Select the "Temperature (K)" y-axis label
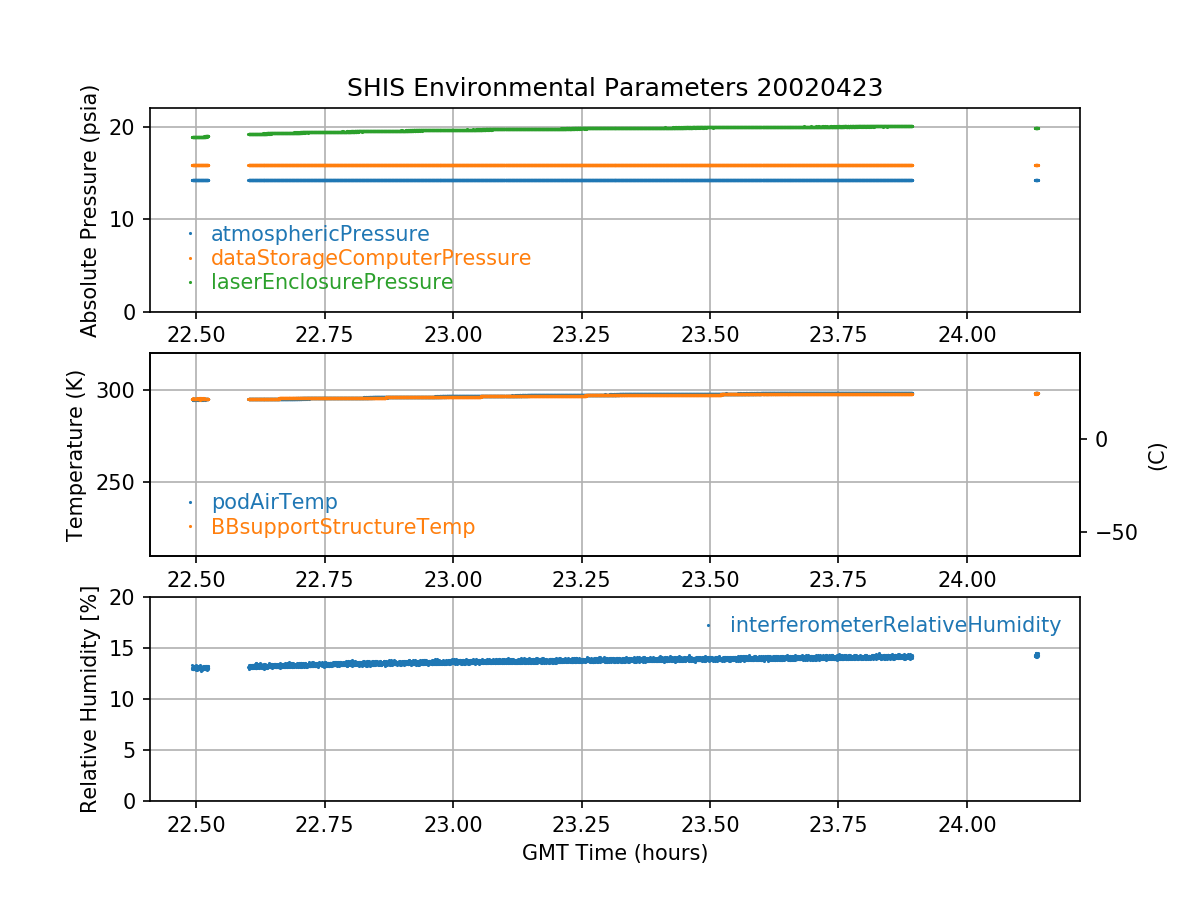This screenshot has width=1200, height=900. [x=76, y=455]
